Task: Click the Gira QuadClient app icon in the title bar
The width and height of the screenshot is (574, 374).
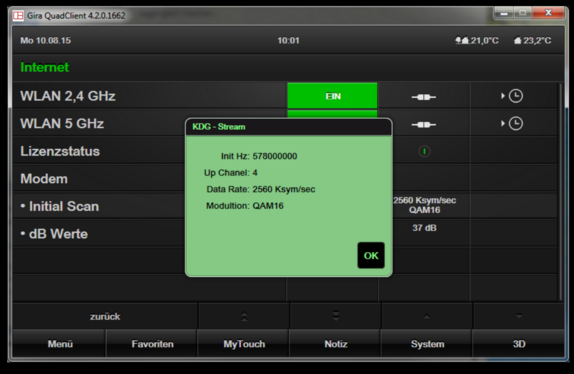Action: click(x=18, y=16)
